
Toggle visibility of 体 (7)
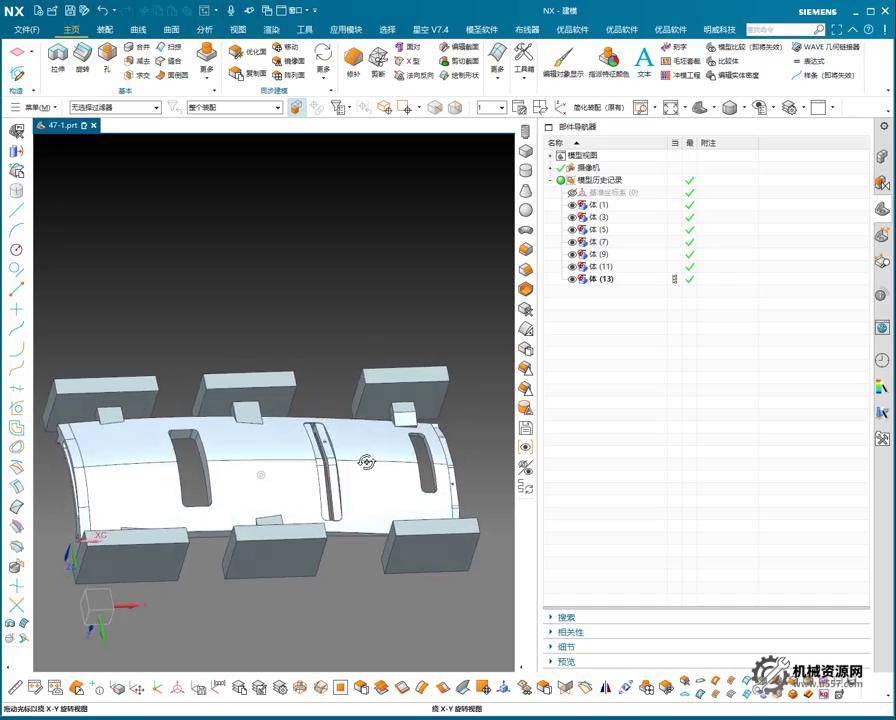coord(573,242)
